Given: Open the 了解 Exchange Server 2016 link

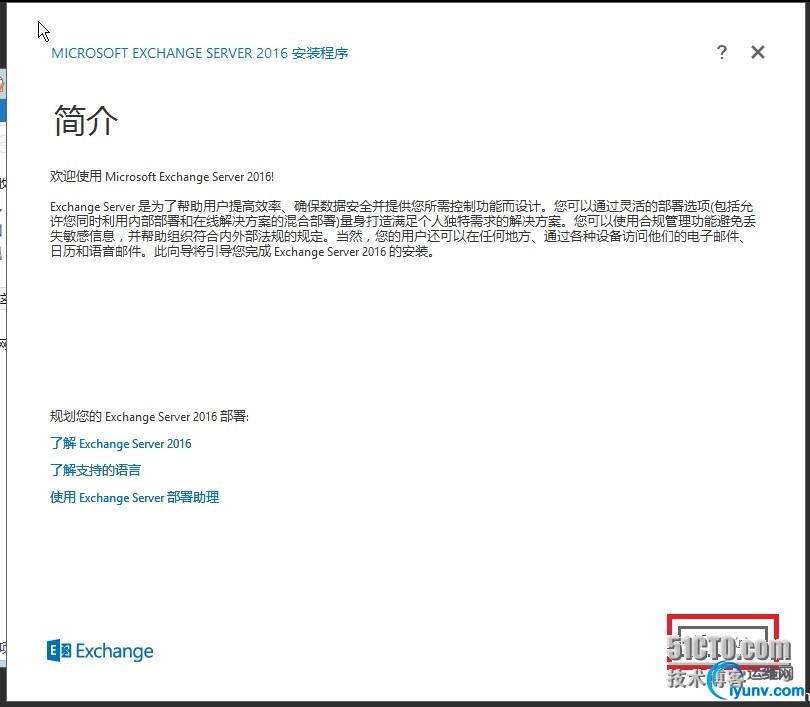Looking at the screenshot, I should [x=120, y=444].
